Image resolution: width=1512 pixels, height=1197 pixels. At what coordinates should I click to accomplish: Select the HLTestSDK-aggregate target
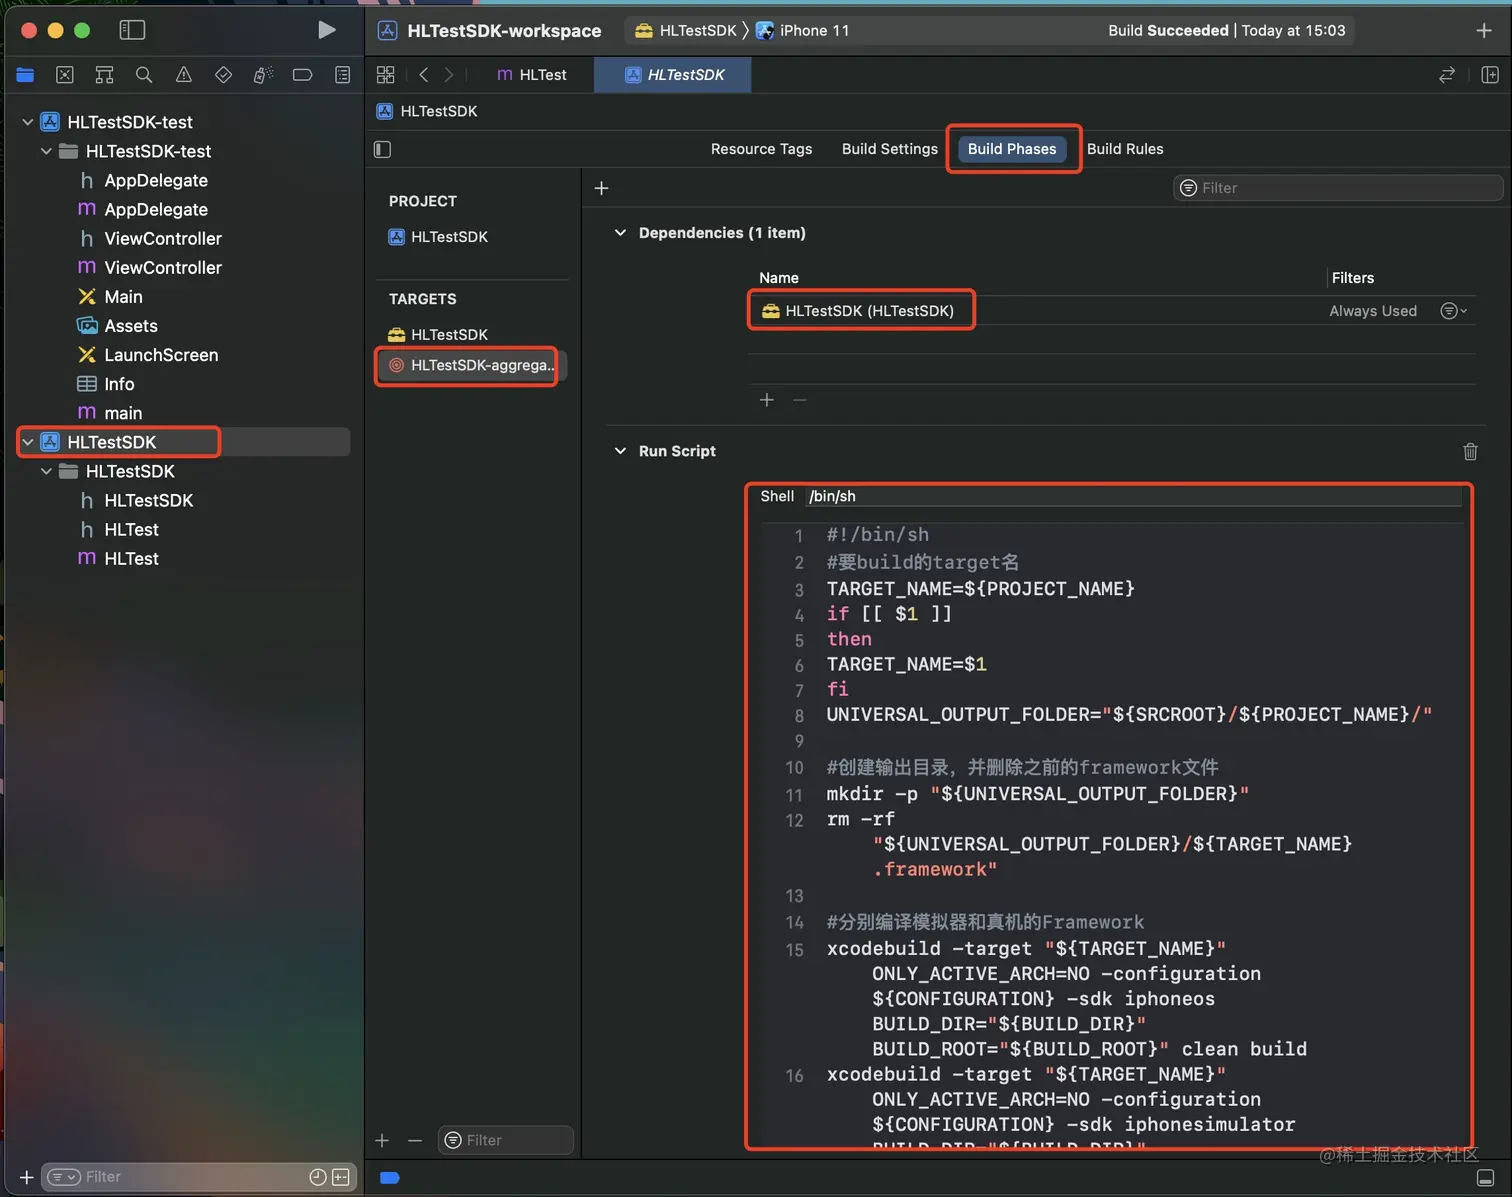(x=470, y=365)
